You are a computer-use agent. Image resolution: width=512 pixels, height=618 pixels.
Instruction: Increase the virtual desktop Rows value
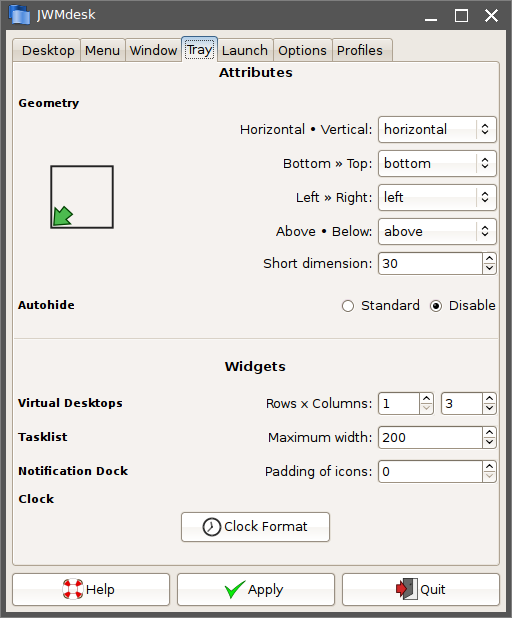426,398
